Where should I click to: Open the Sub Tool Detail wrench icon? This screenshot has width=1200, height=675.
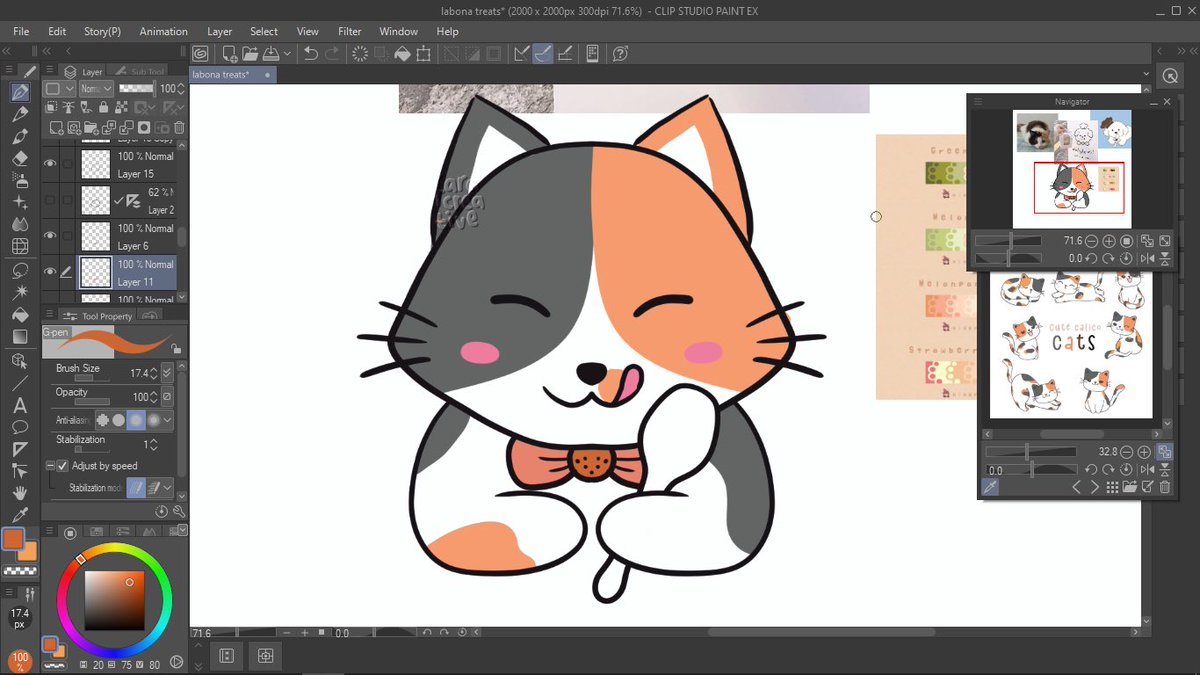[179, 511]
